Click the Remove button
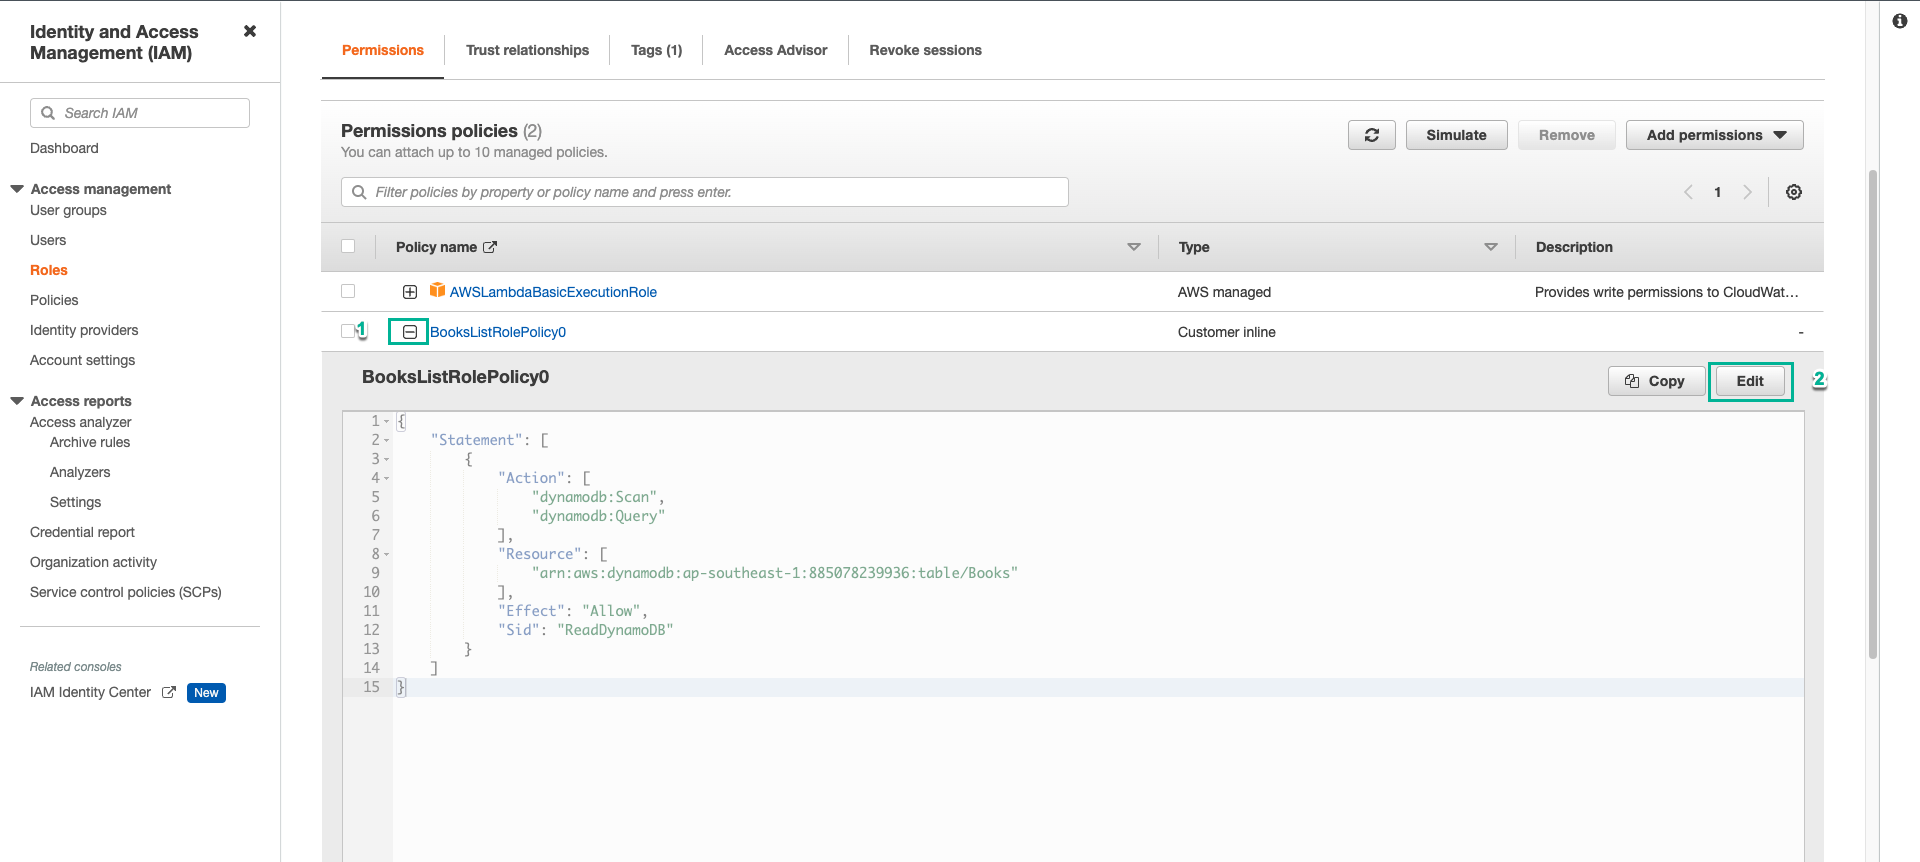The height and width of the screenshot is (862, 1920). tap(1566, 135)
